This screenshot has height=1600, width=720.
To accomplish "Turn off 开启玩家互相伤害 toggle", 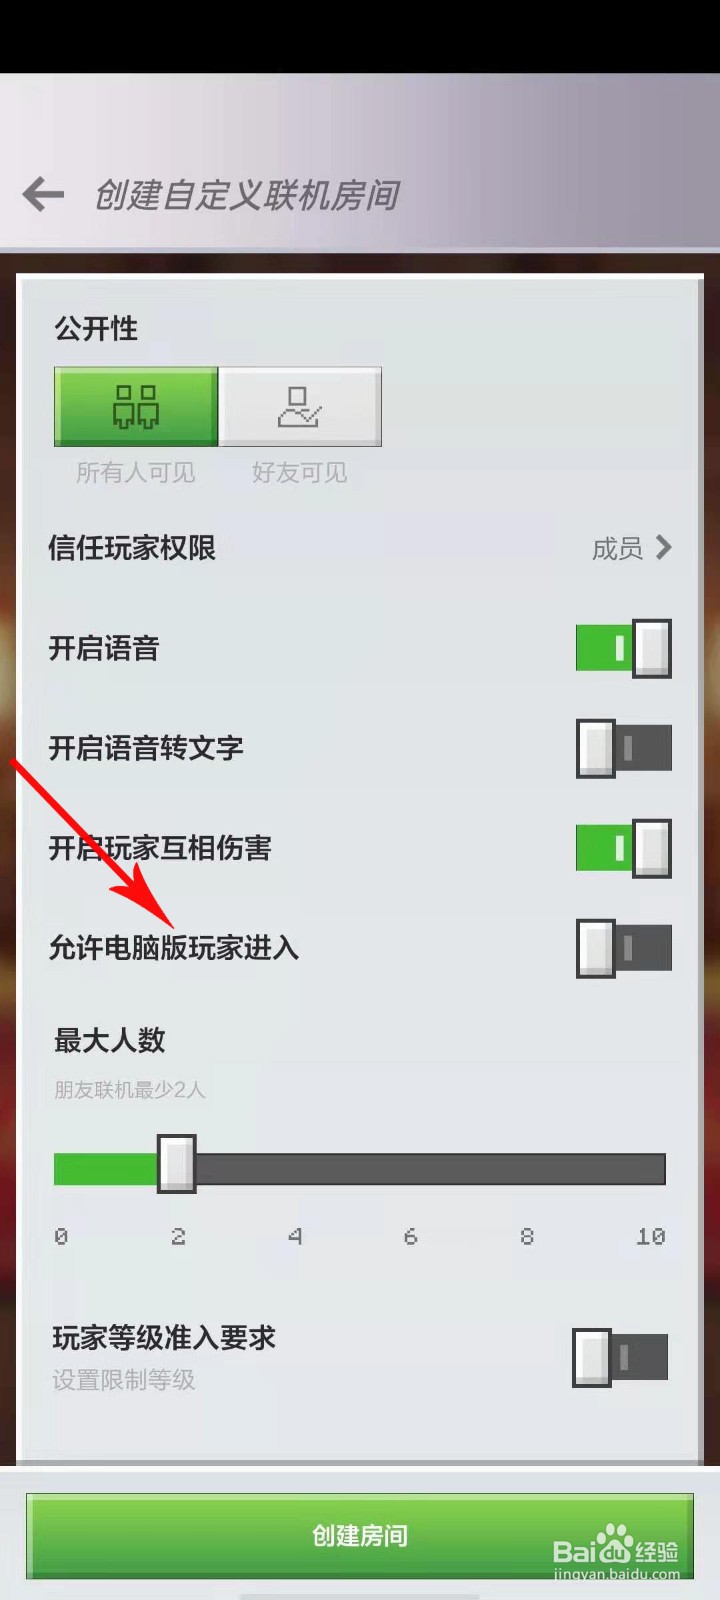I will click(x=623, y=848).
